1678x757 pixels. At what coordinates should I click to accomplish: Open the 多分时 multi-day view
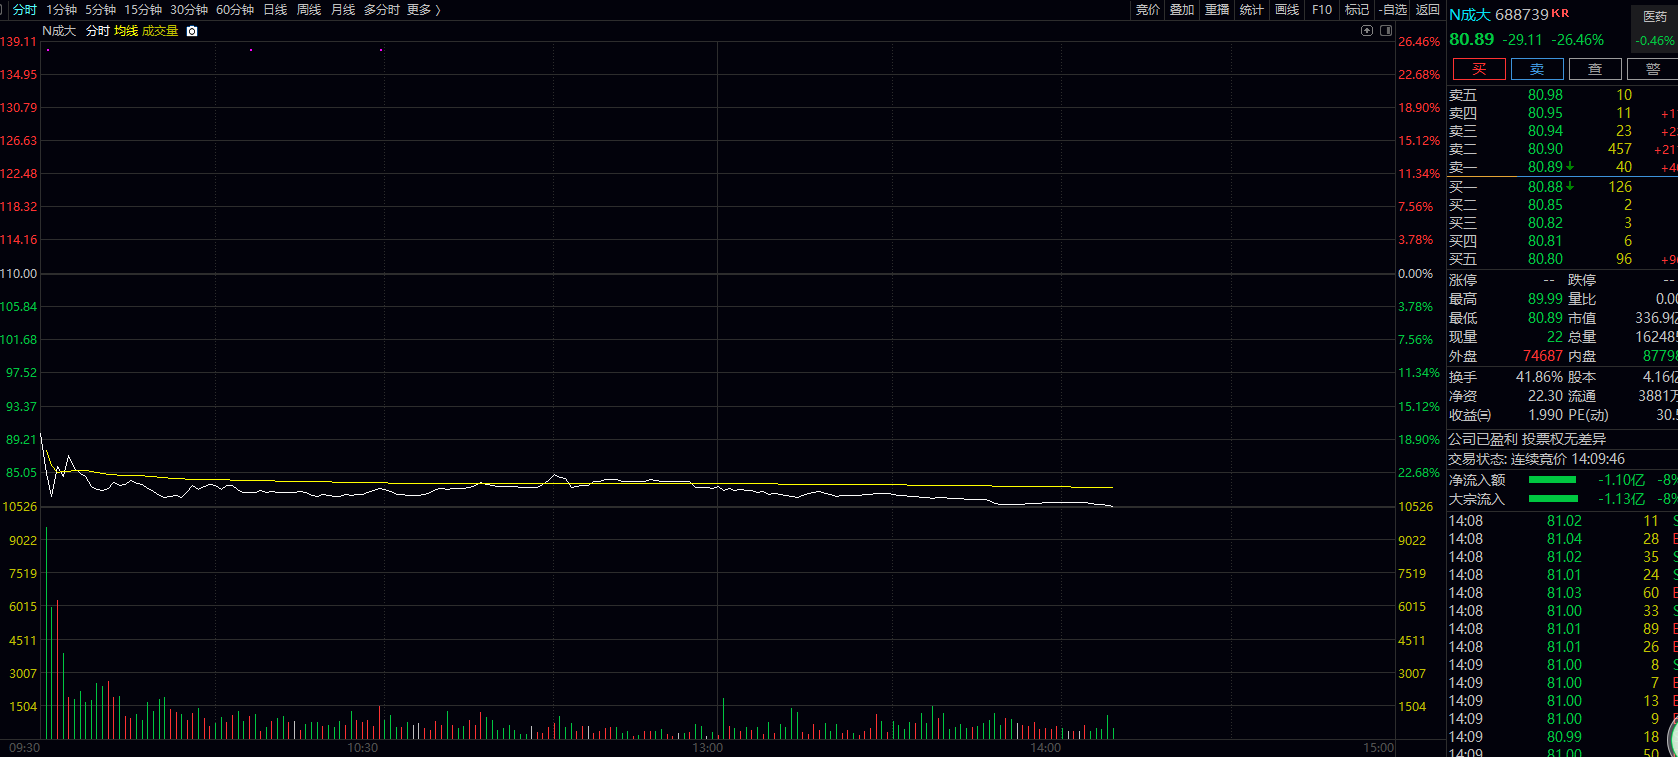coord(382,9)
